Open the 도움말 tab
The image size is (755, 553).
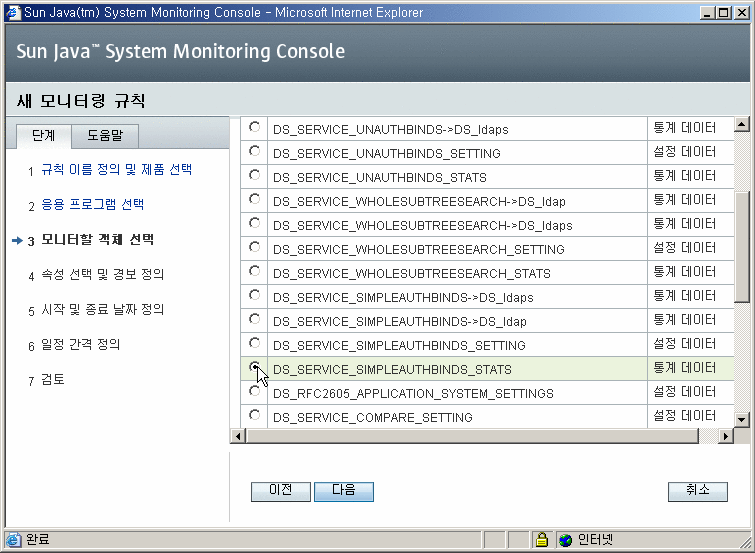coord(105,136)
